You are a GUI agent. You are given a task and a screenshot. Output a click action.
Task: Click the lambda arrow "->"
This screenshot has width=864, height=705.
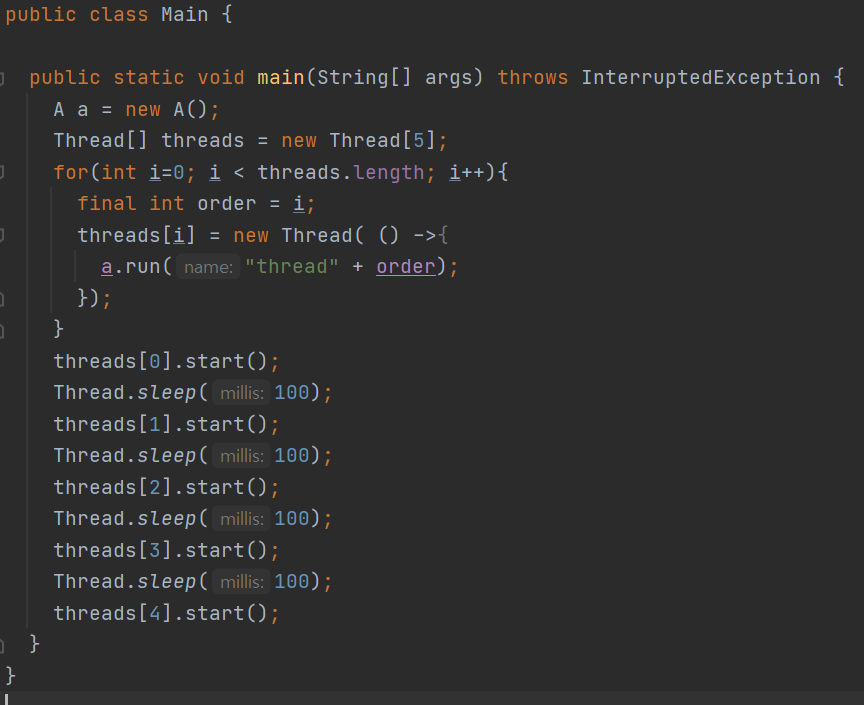point(424,235)
